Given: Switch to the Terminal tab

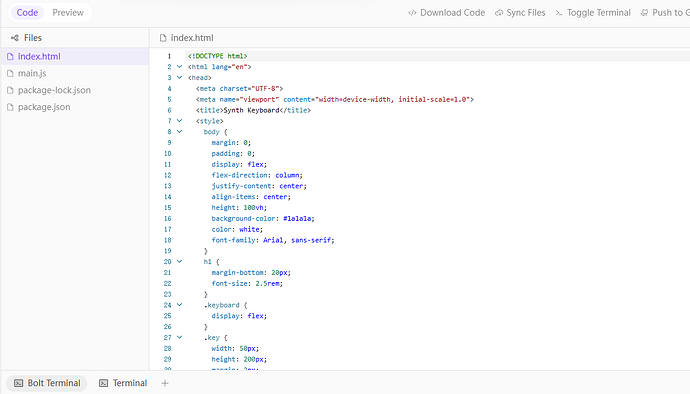Looking at the screenshot, I should point(123,383).
